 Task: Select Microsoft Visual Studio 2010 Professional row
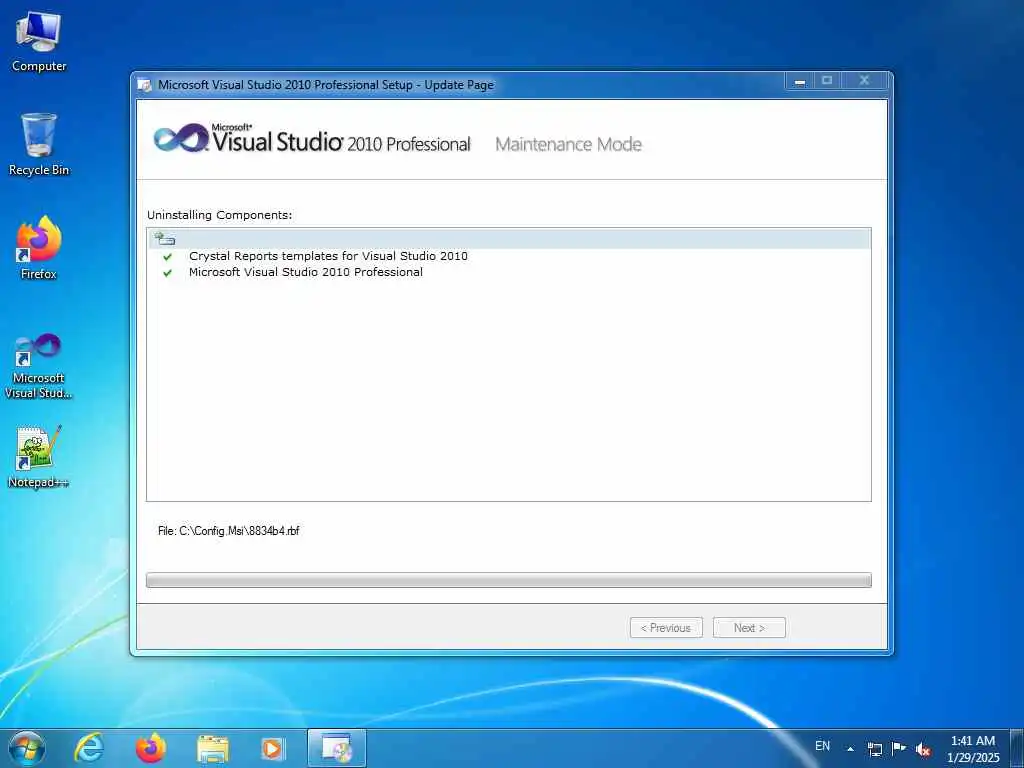pos(306,272)
